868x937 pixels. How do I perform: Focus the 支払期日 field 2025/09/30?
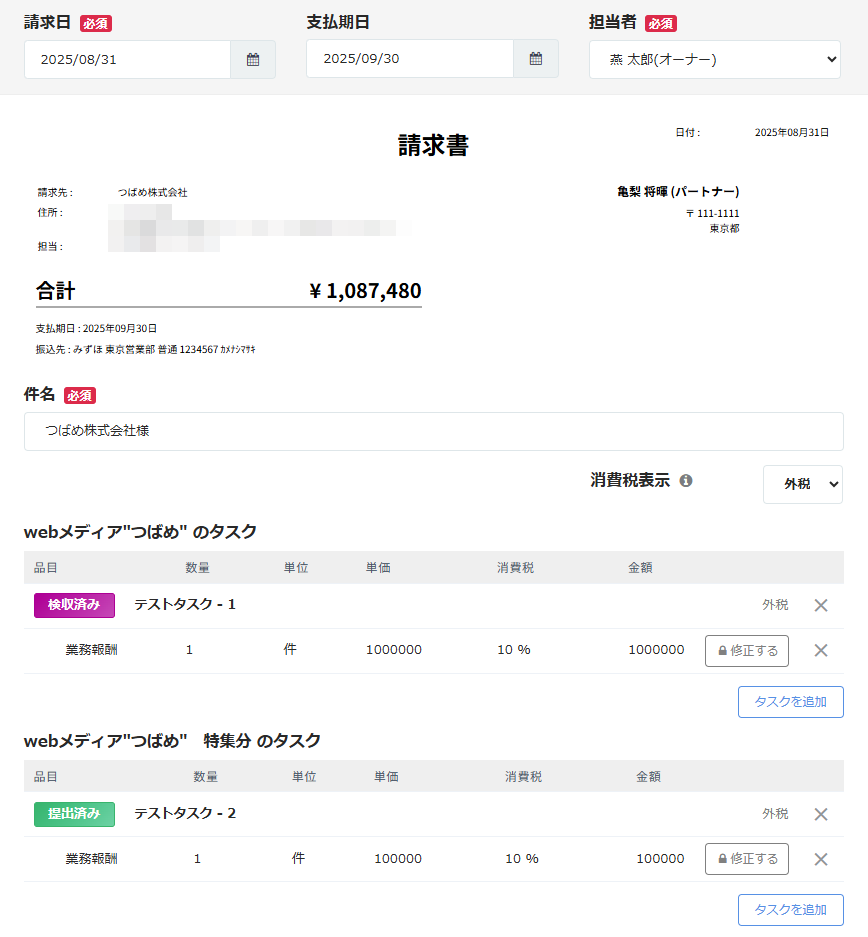pos(410,59)
